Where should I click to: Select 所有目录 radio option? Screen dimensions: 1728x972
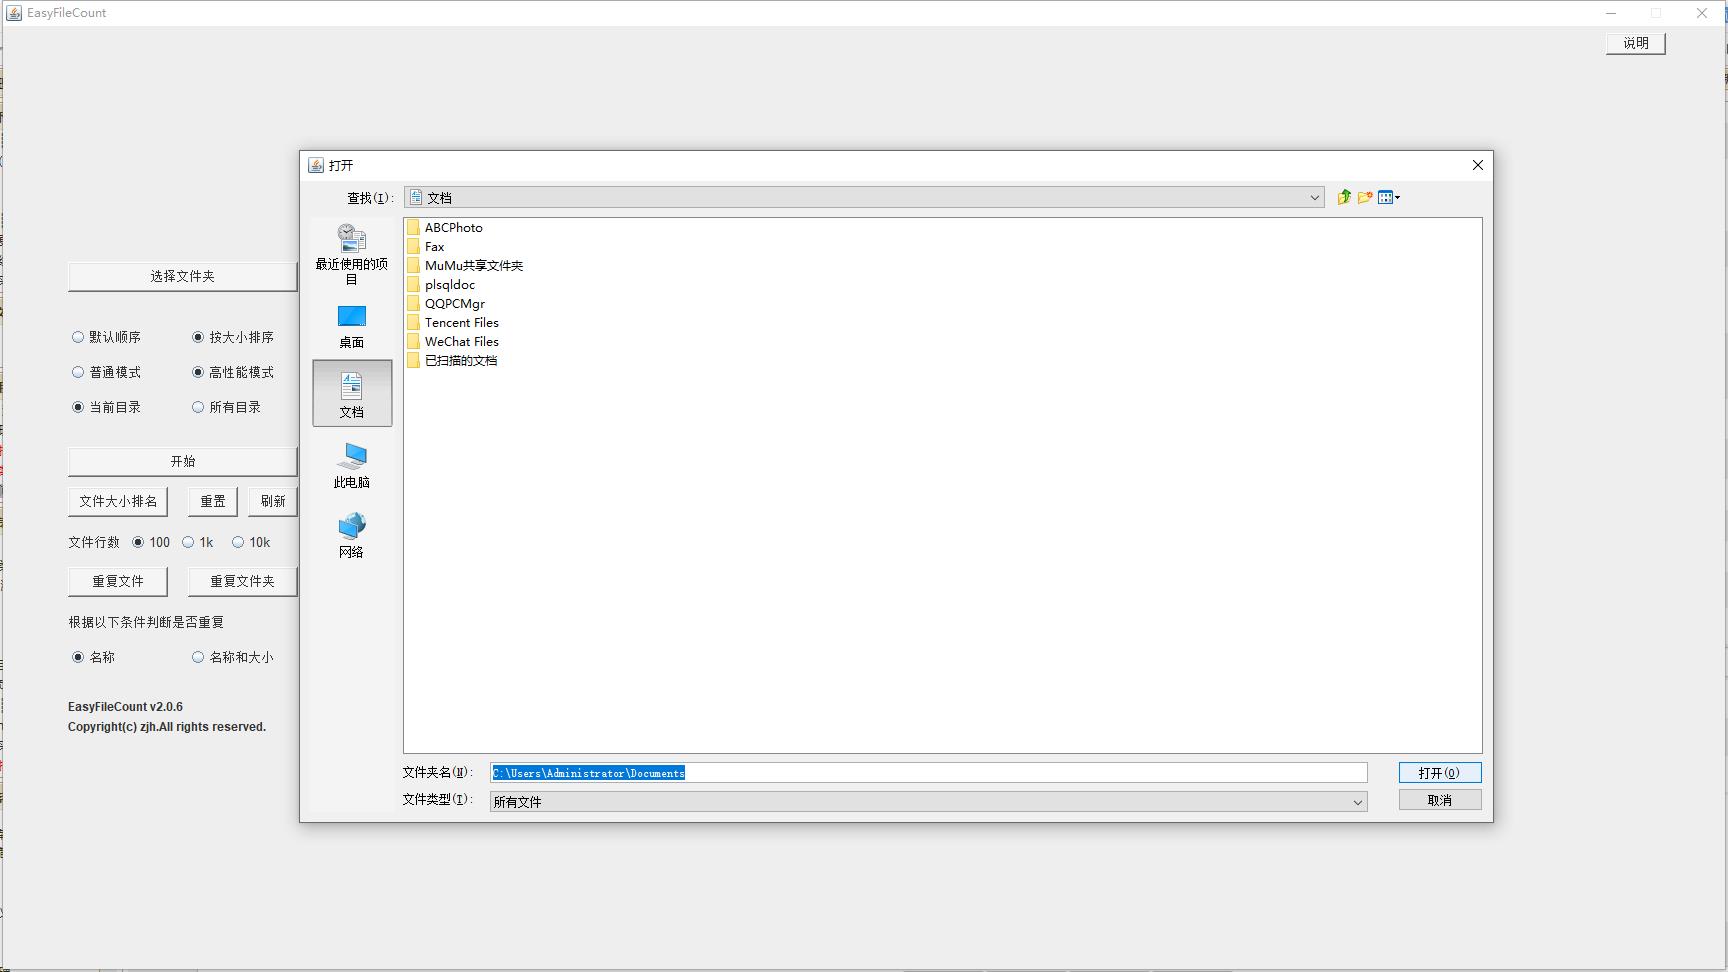point(198,407)
